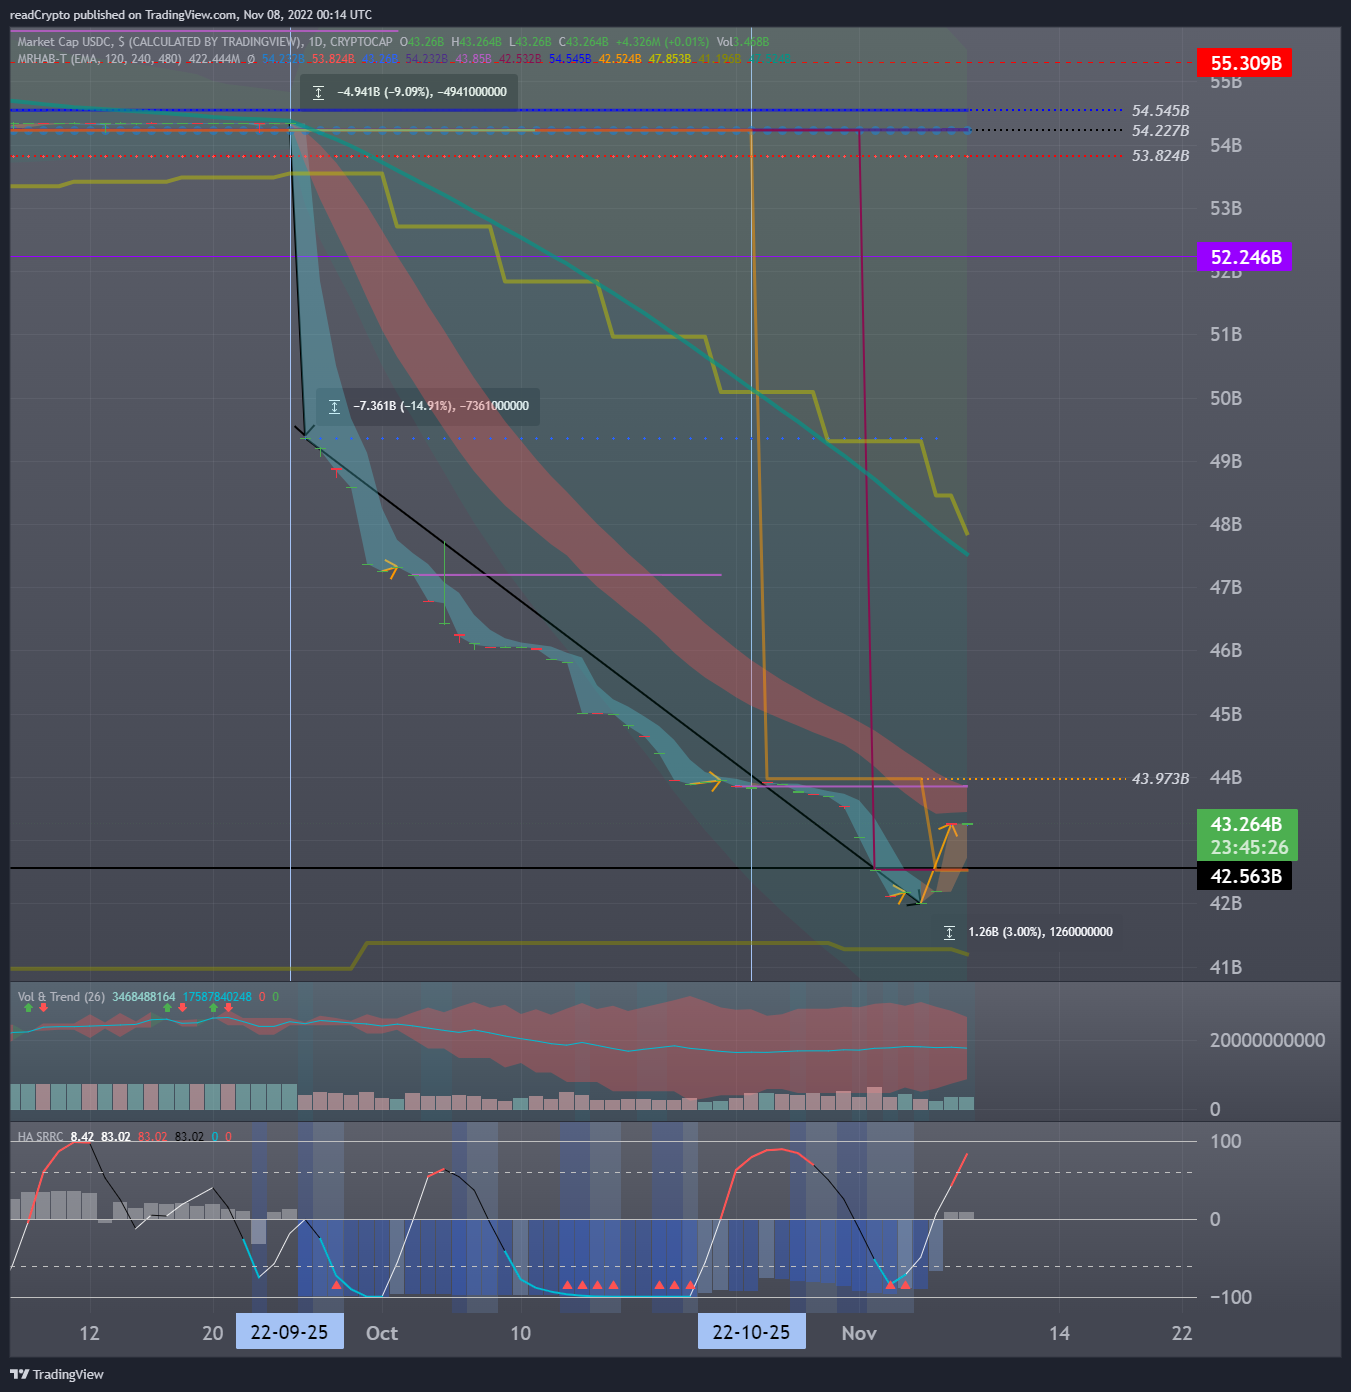Click the TradingView logo at bottom left
The height and width of the screenshot is (1392, 1351).
(57, 1374)
